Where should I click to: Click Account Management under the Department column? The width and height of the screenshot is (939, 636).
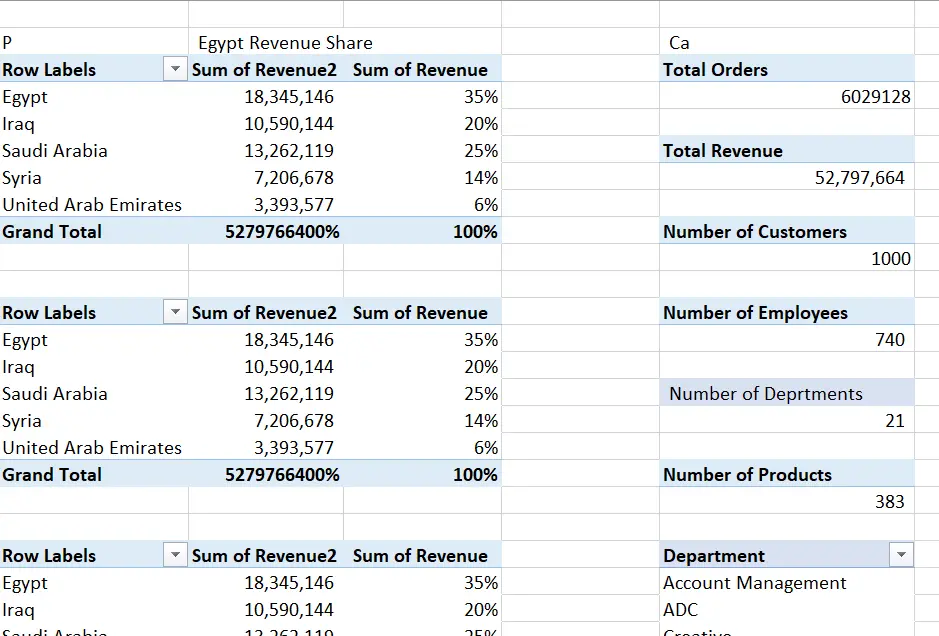pos(753,582)
